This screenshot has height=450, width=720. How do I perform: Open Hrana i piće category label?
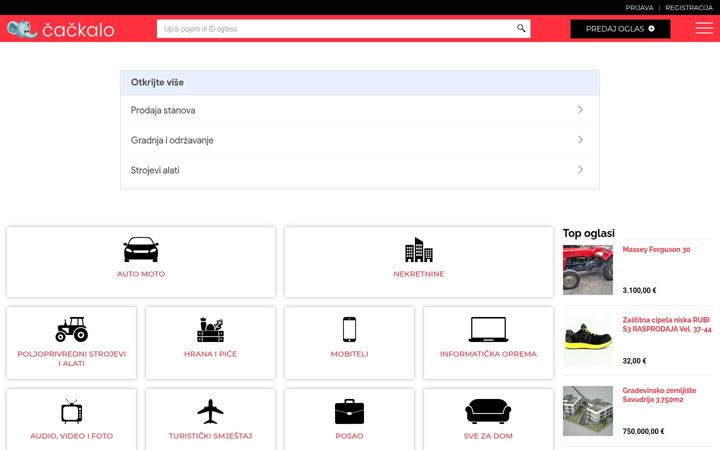tap(210, 354)
